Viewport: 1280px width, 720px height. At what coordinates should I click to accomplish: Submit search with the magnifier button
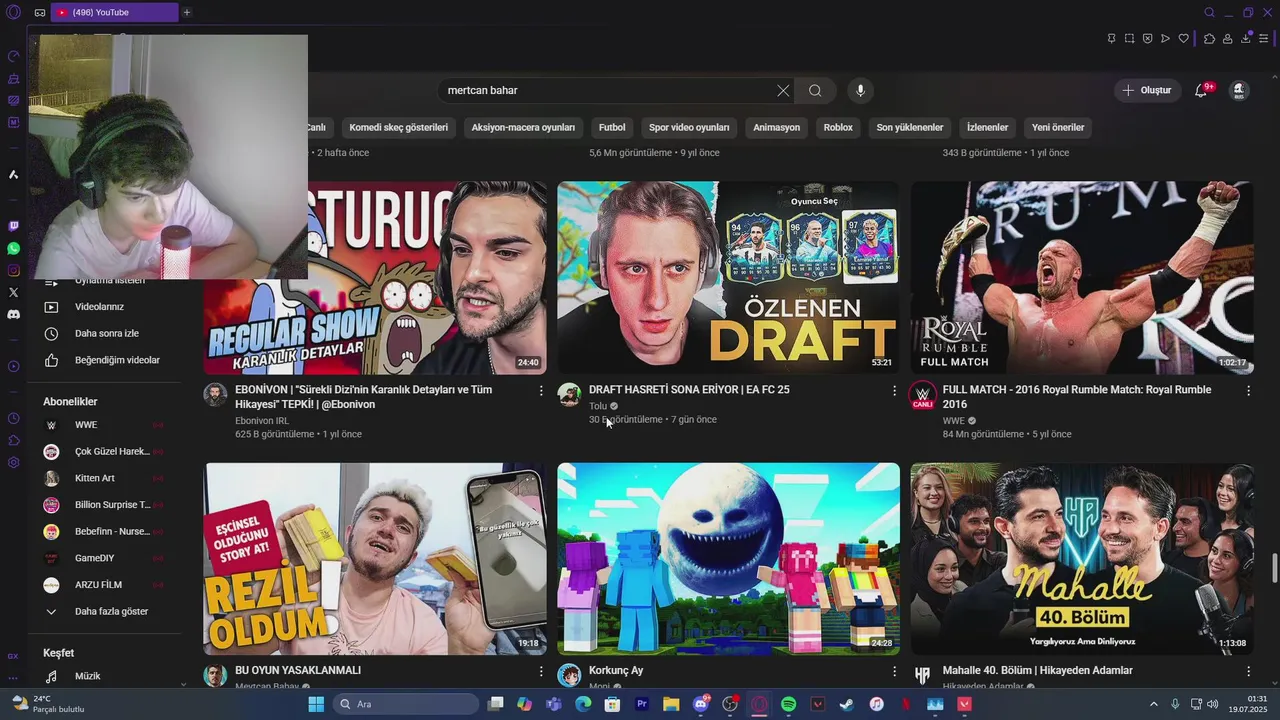pyautogui.click(x=815, y=90)
